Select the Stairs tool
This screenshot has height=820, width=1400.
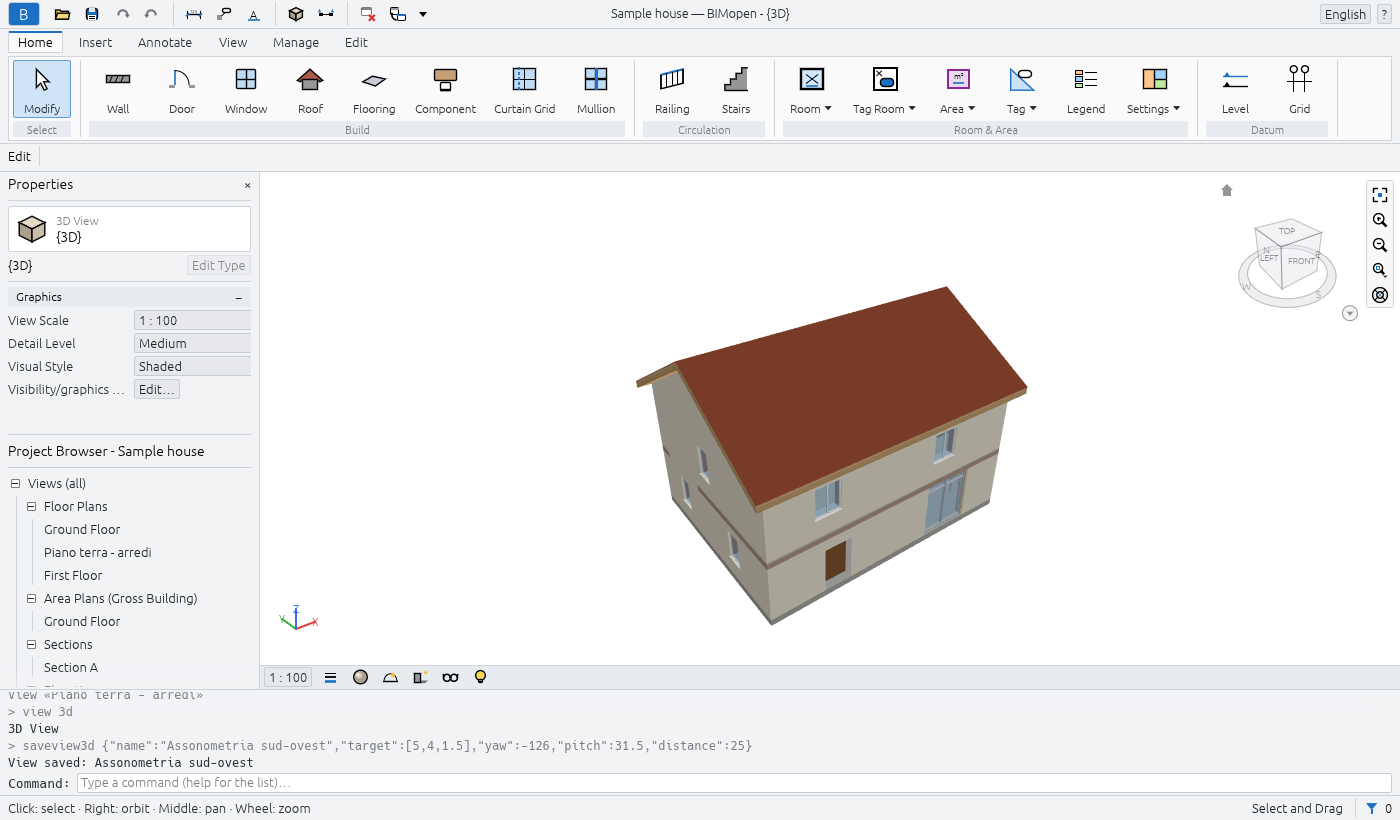736,90
